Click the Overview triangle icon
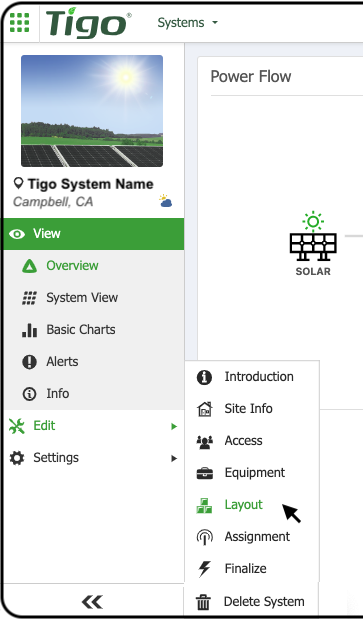The height and width of the screenshot is (619, 363). coord(29,266)
